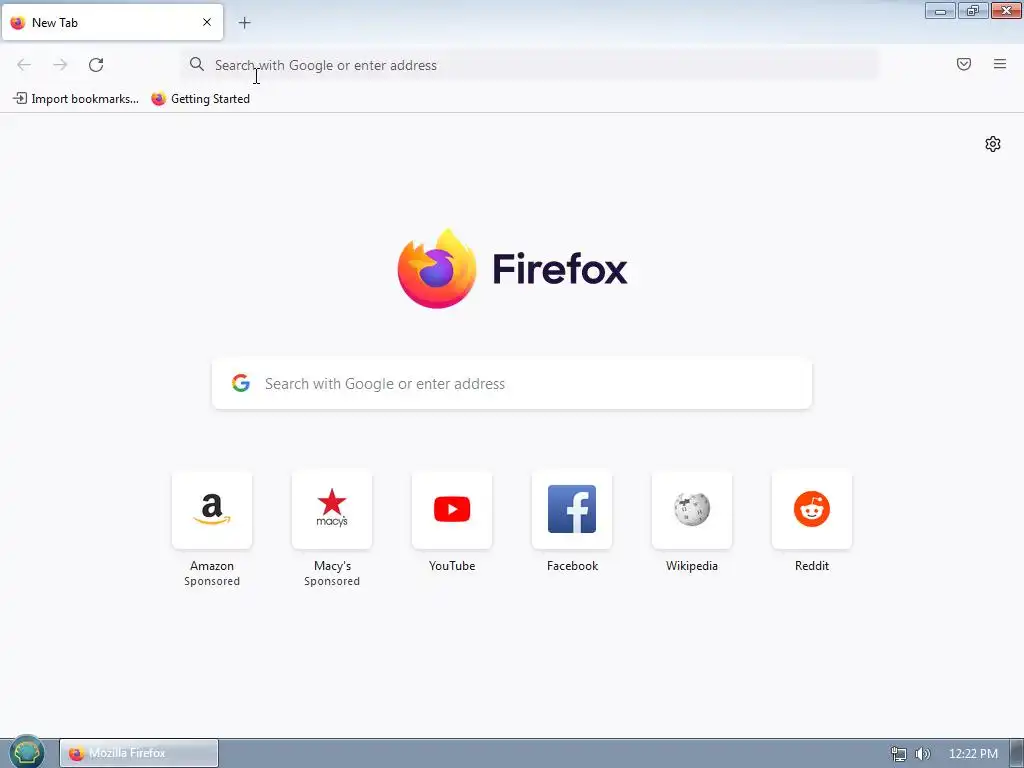Click the forward navigation arrow
Viewport: 1024px width, 768px height.
tap(60, 65)
